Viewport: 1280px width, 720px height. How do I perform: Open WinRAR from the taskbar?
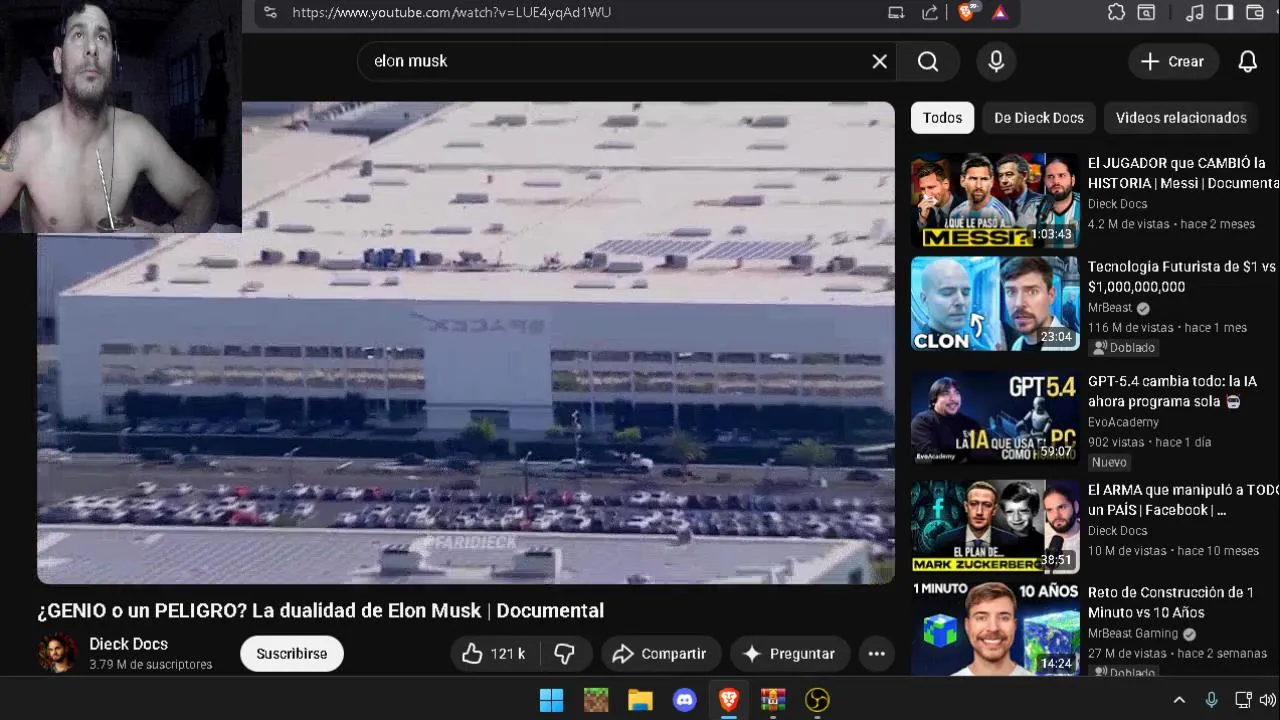click(773, 700)
